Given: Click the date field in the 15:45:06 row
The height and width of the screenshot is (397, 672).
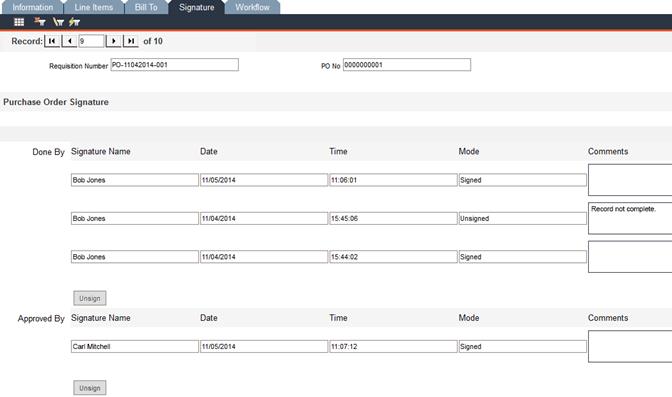Looking at the screenshot, I should coord(264,218).
